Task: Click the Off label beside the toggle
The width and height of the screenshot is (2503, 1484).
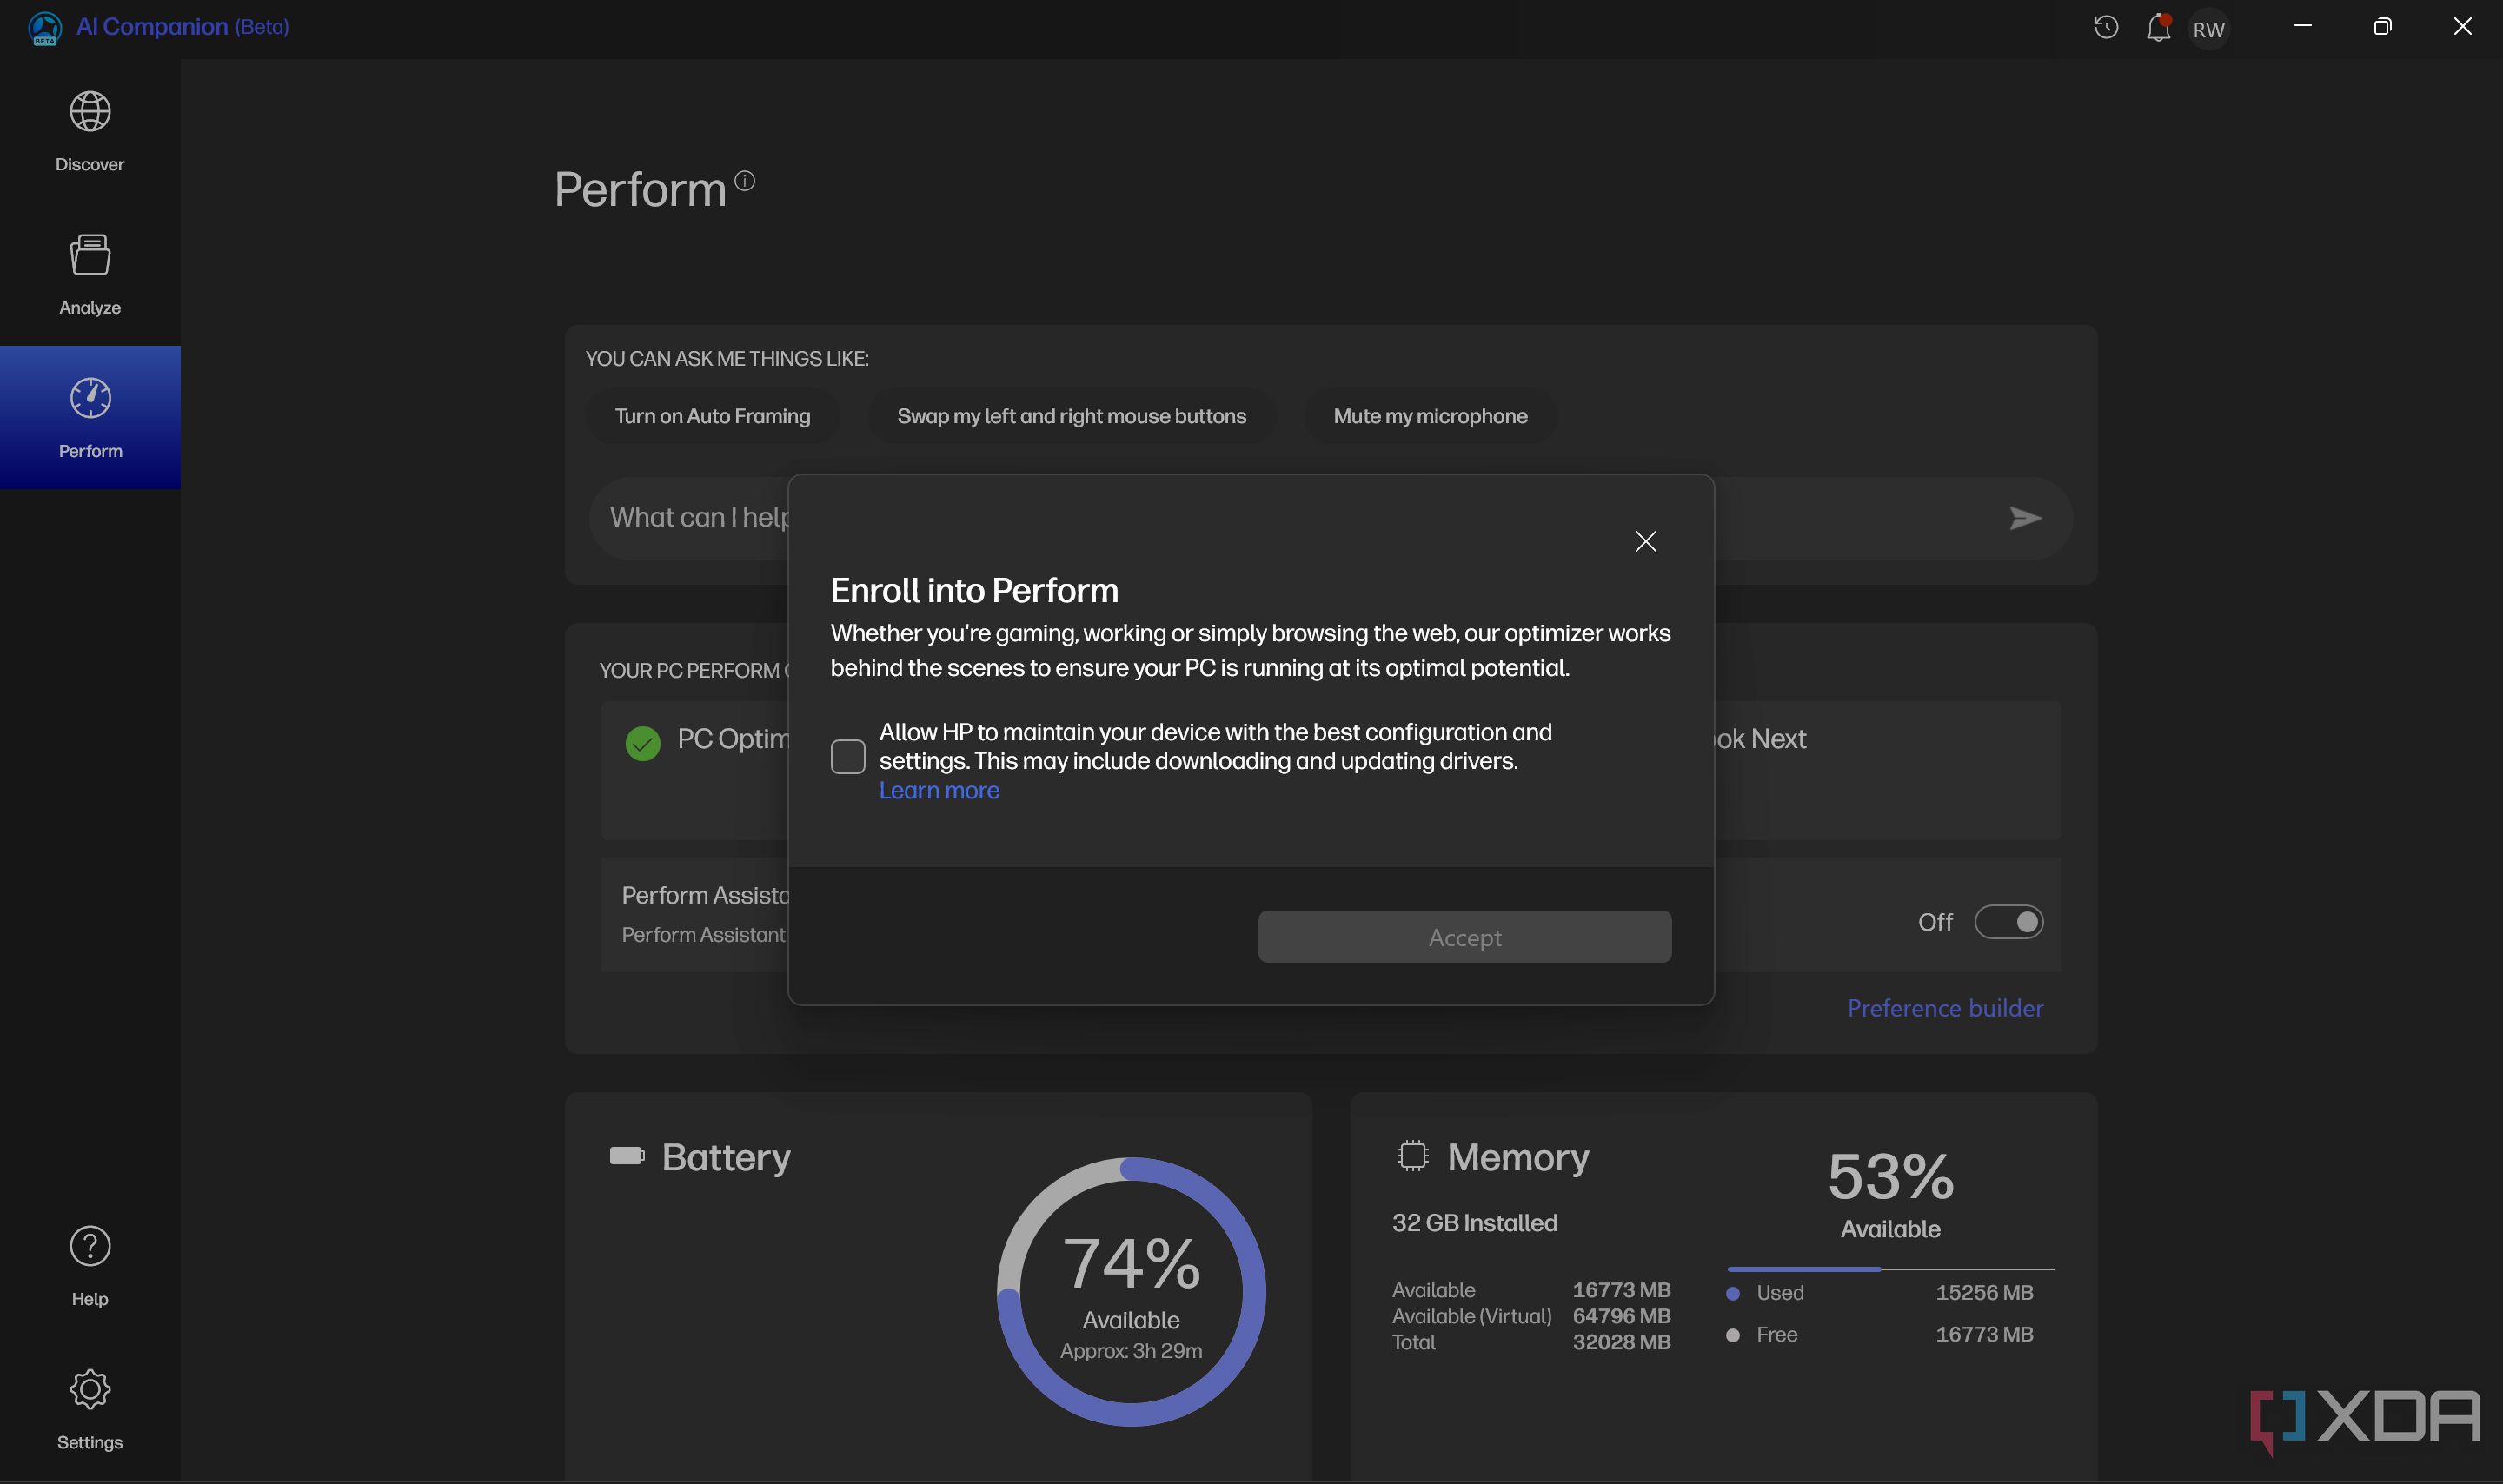Action: [1935, 922]
